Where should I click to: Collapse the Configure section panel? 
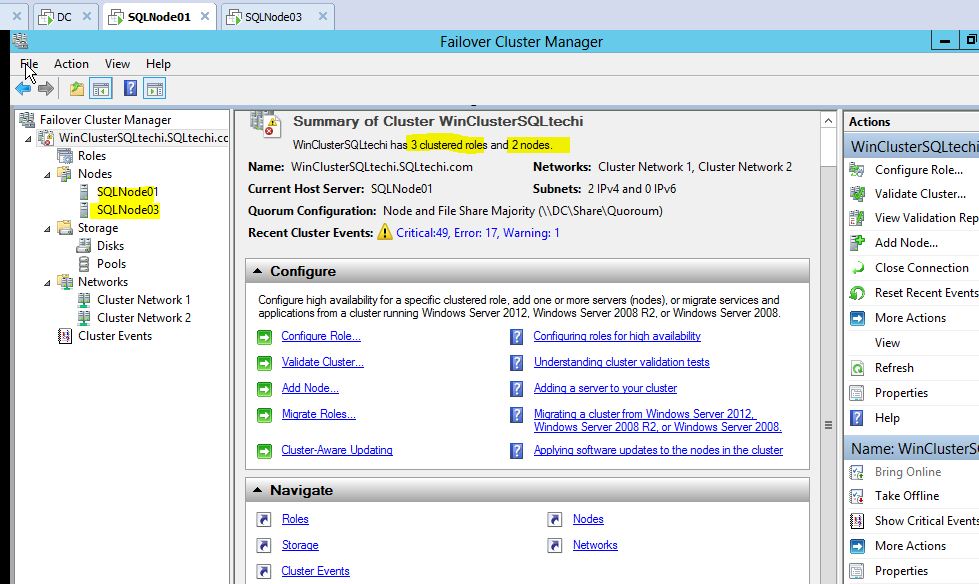(x=255, y=271)
